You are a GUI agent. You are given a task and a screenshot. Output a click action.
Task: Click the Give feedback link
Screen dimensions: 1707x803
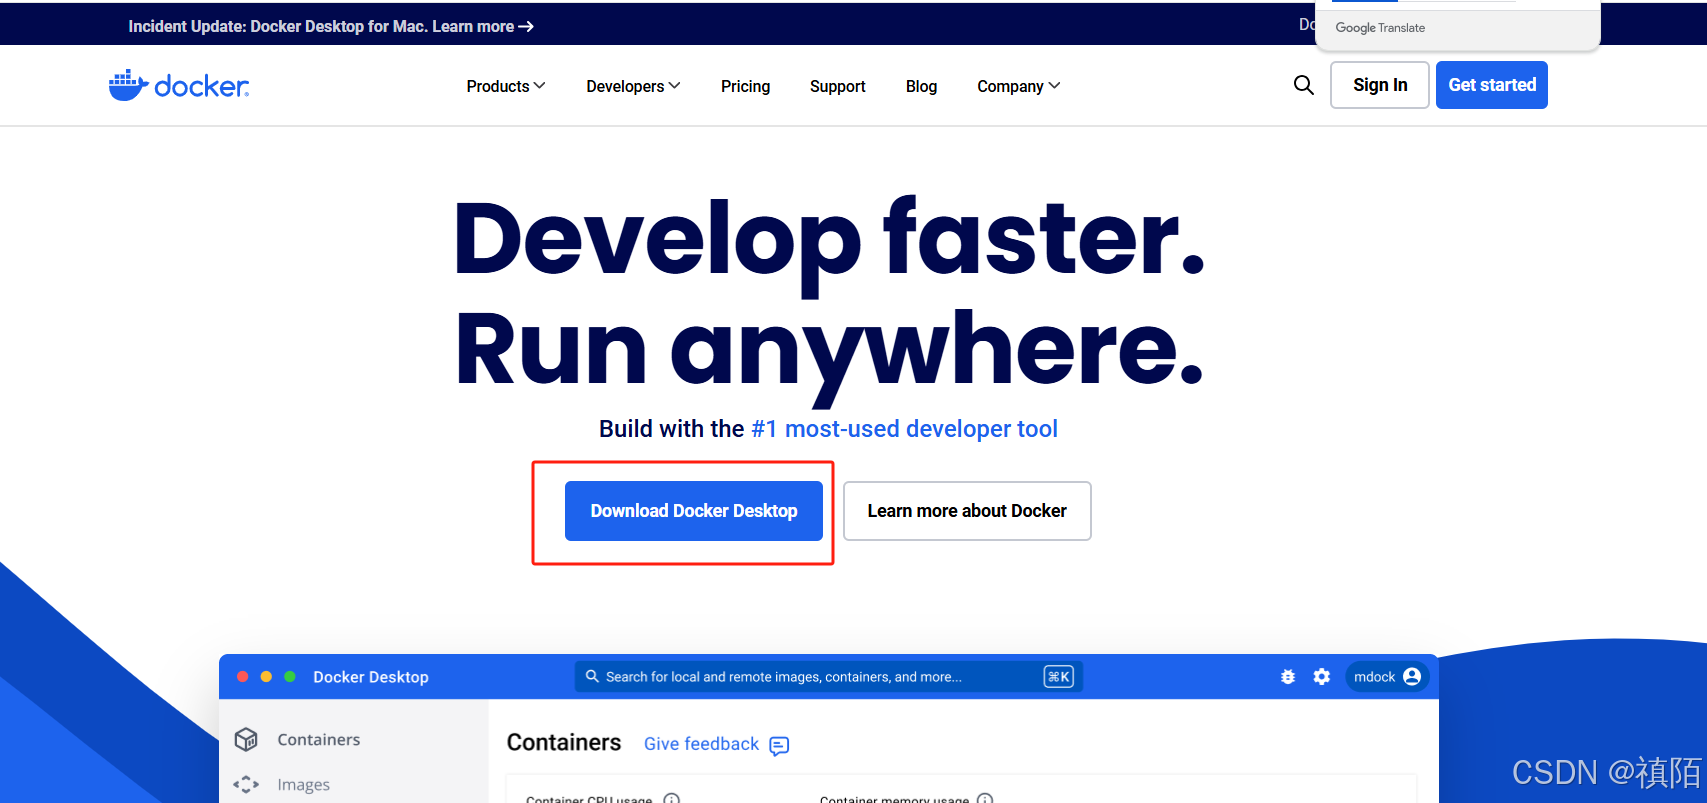702,744
